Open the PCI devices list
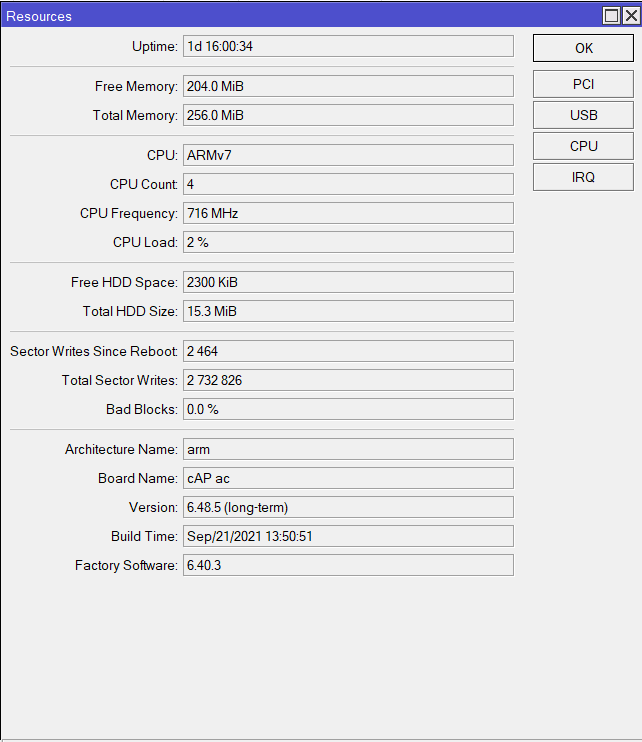The height and width of the screenshot is (742, 642). [x=583, y=84]
